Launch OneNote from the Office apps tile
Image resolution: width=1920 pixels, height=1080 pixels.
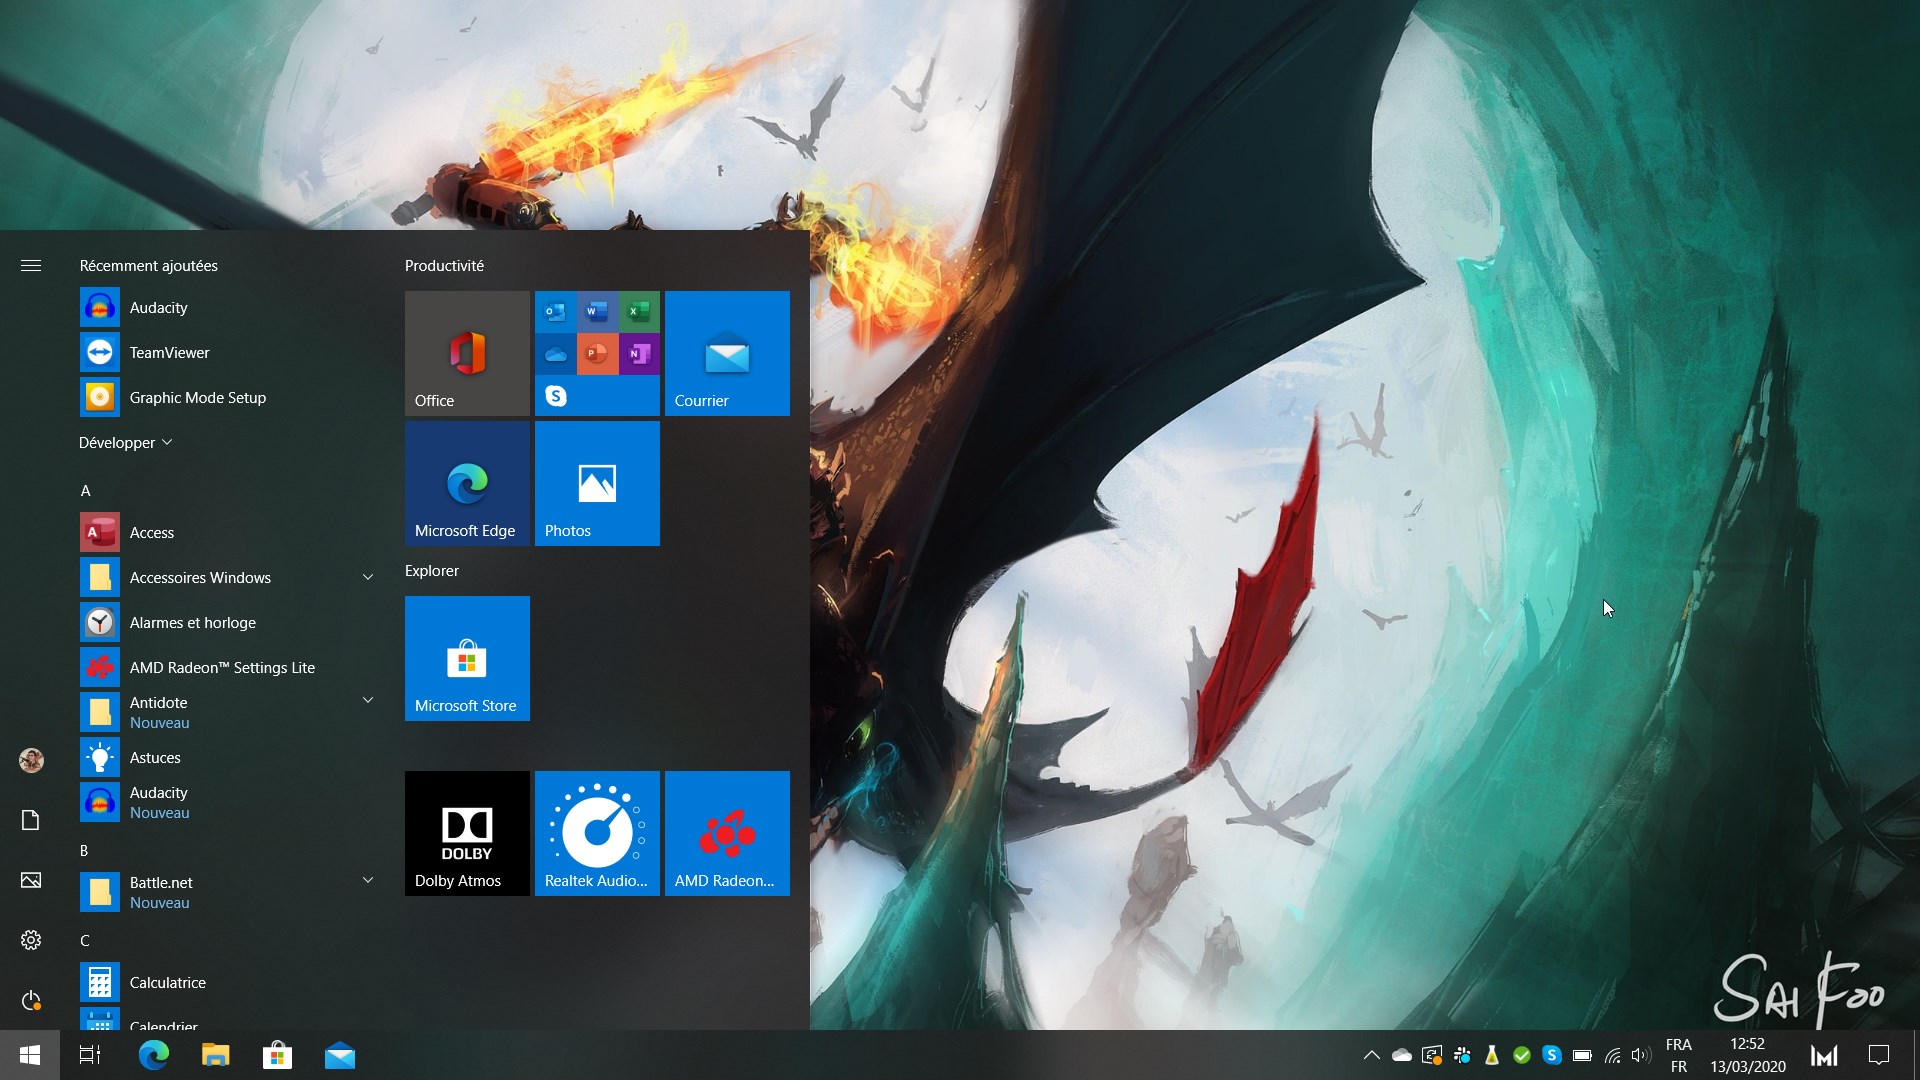click(639, 354)
